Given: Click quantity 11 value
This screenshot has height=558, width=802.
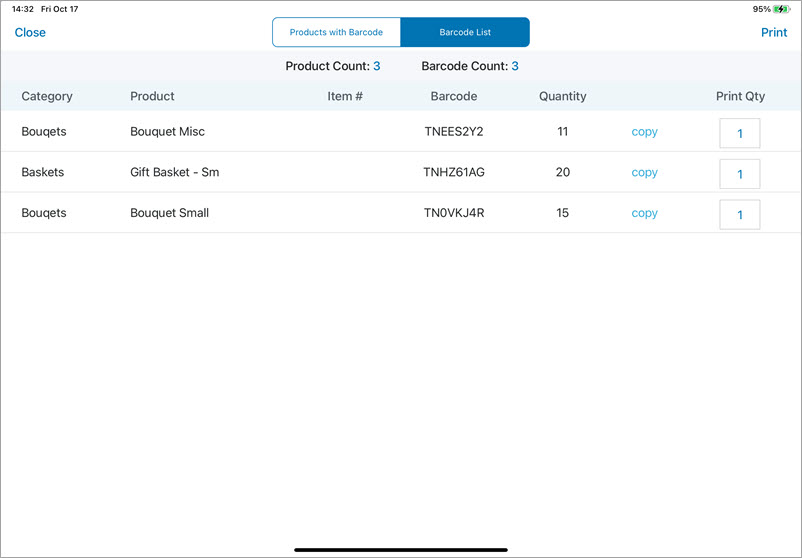Looking at the screenshot, I should point(563,131).
